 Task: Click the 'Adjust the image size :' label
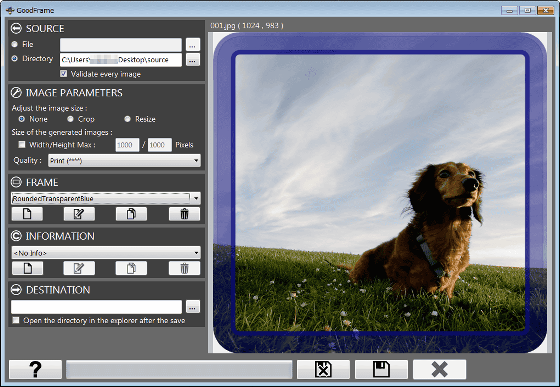[49, 108]
